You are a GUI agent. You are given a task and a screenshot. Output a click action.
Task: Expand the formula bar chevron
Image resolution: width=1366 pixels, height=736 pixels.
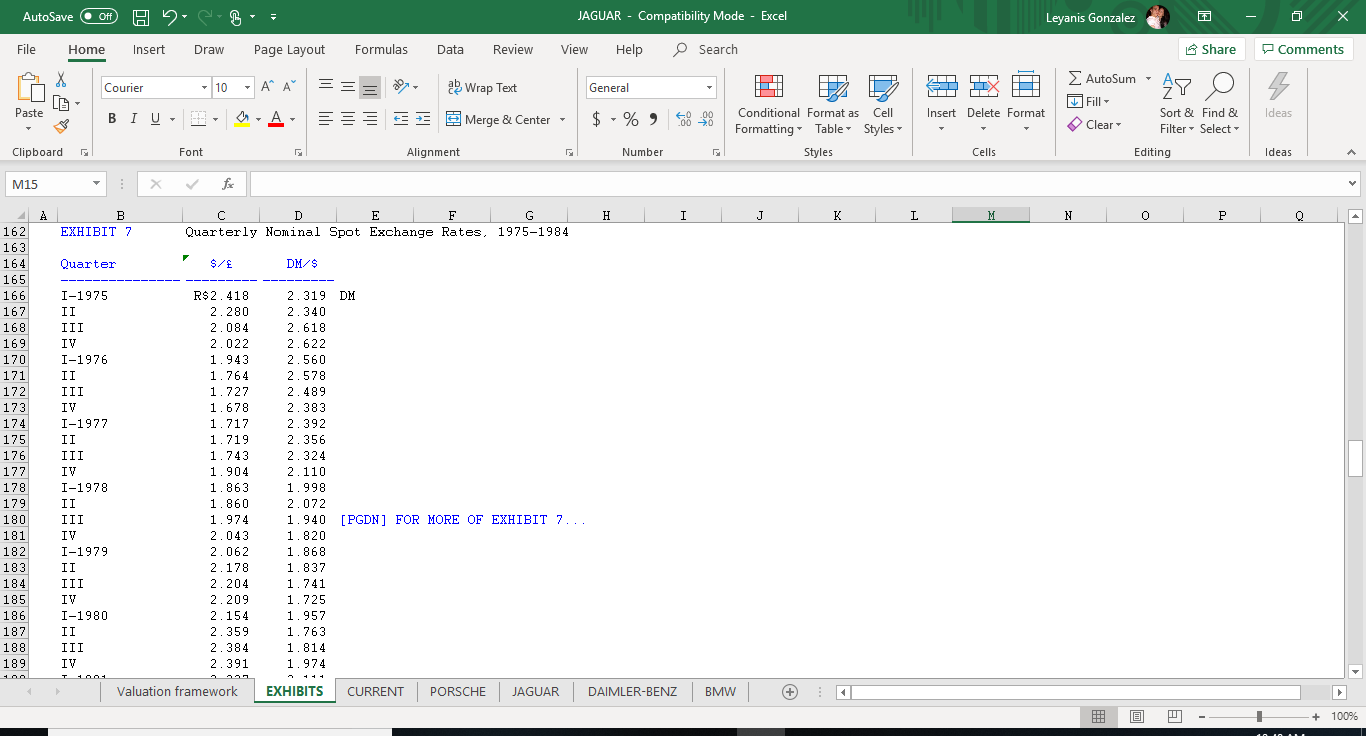pyautogui.click(x=1353, y=184)
